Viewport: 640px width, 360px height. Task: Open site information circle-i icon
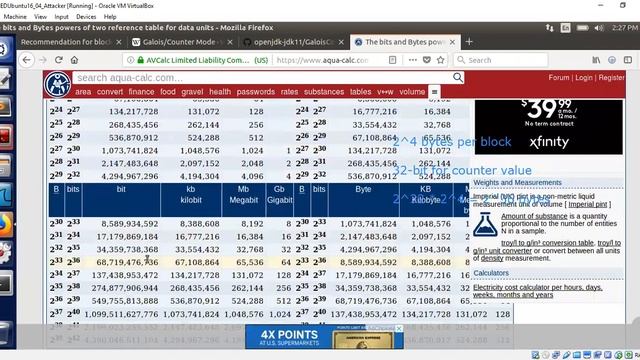131,60
